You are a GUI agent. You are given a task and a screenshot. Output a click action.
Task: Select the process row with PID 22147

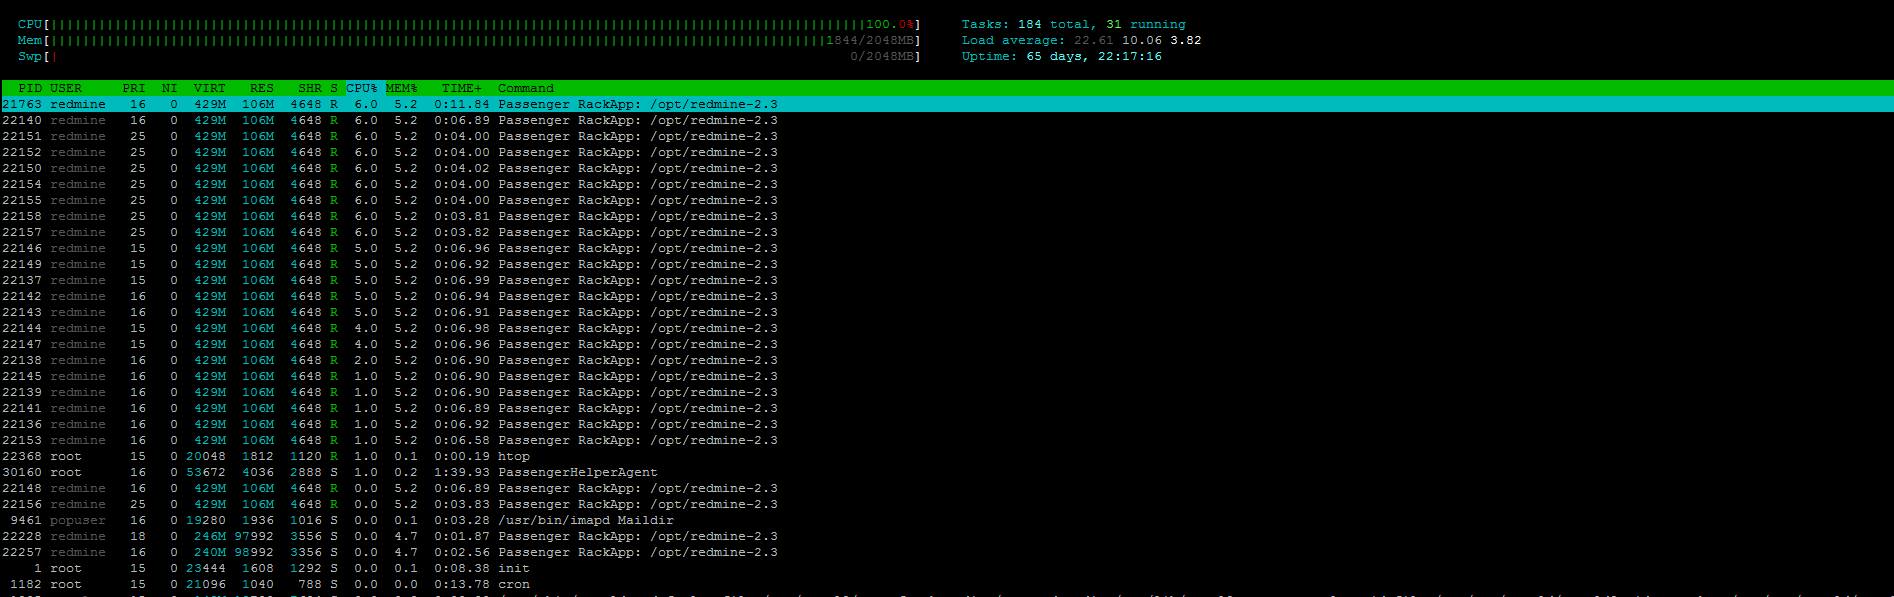click(947, 344)
